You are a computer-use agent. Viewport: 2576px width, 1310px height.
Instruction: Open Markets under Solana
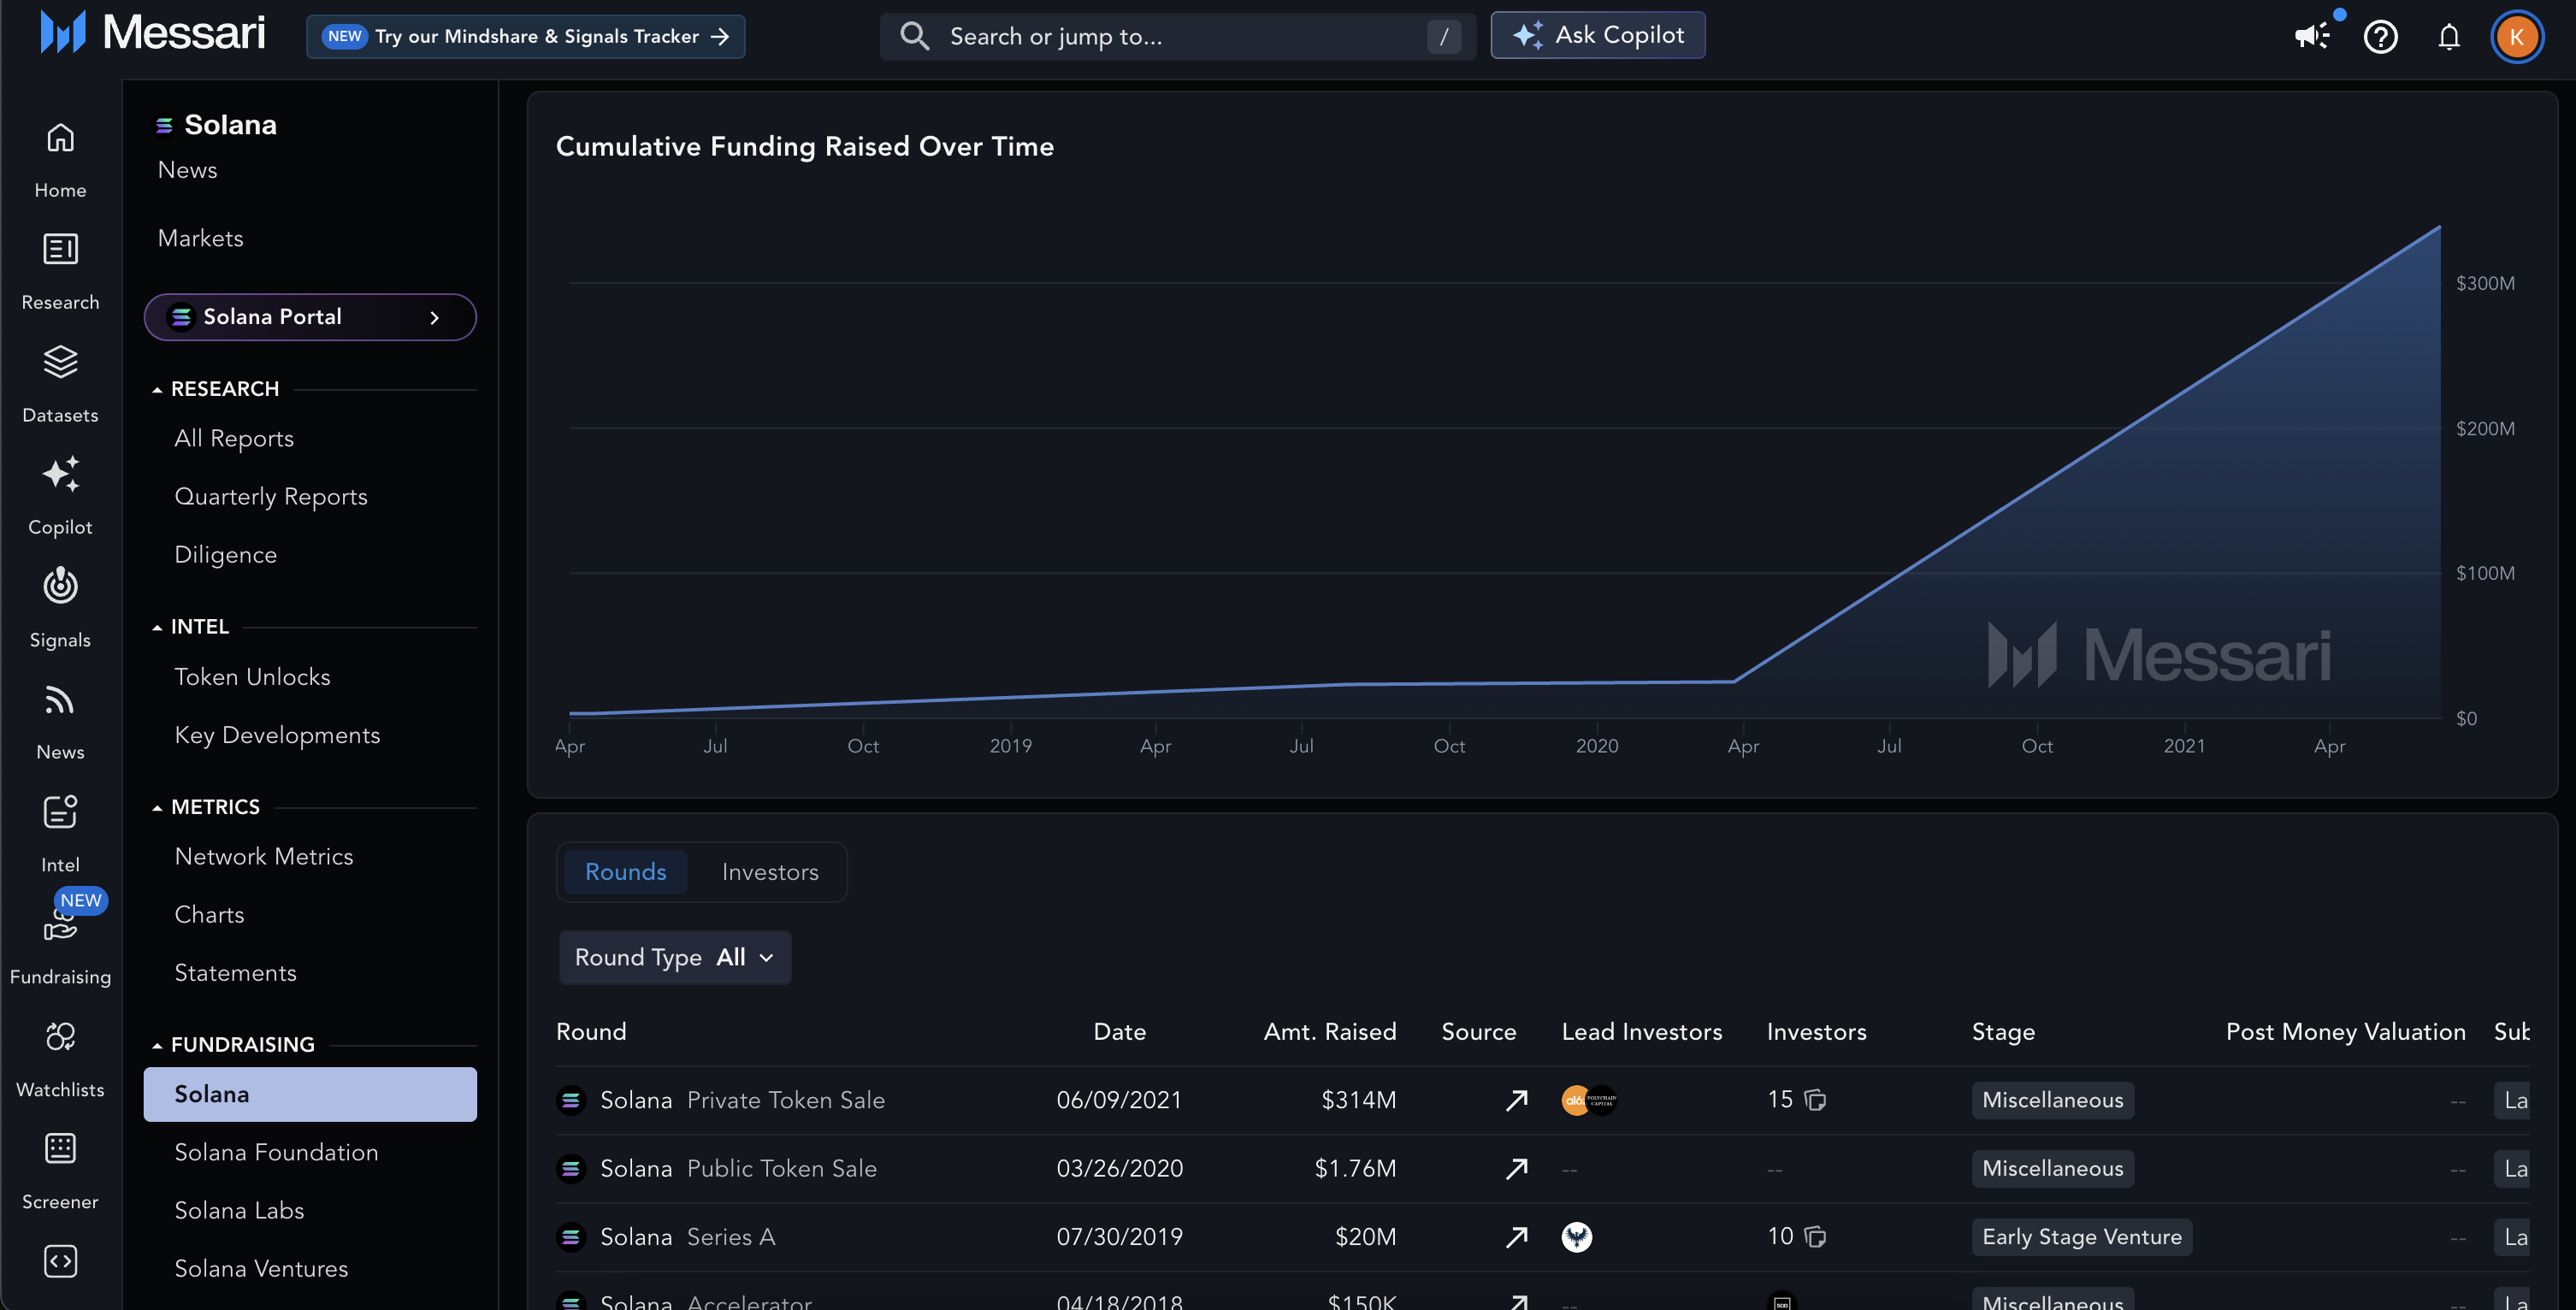point(200,238)
